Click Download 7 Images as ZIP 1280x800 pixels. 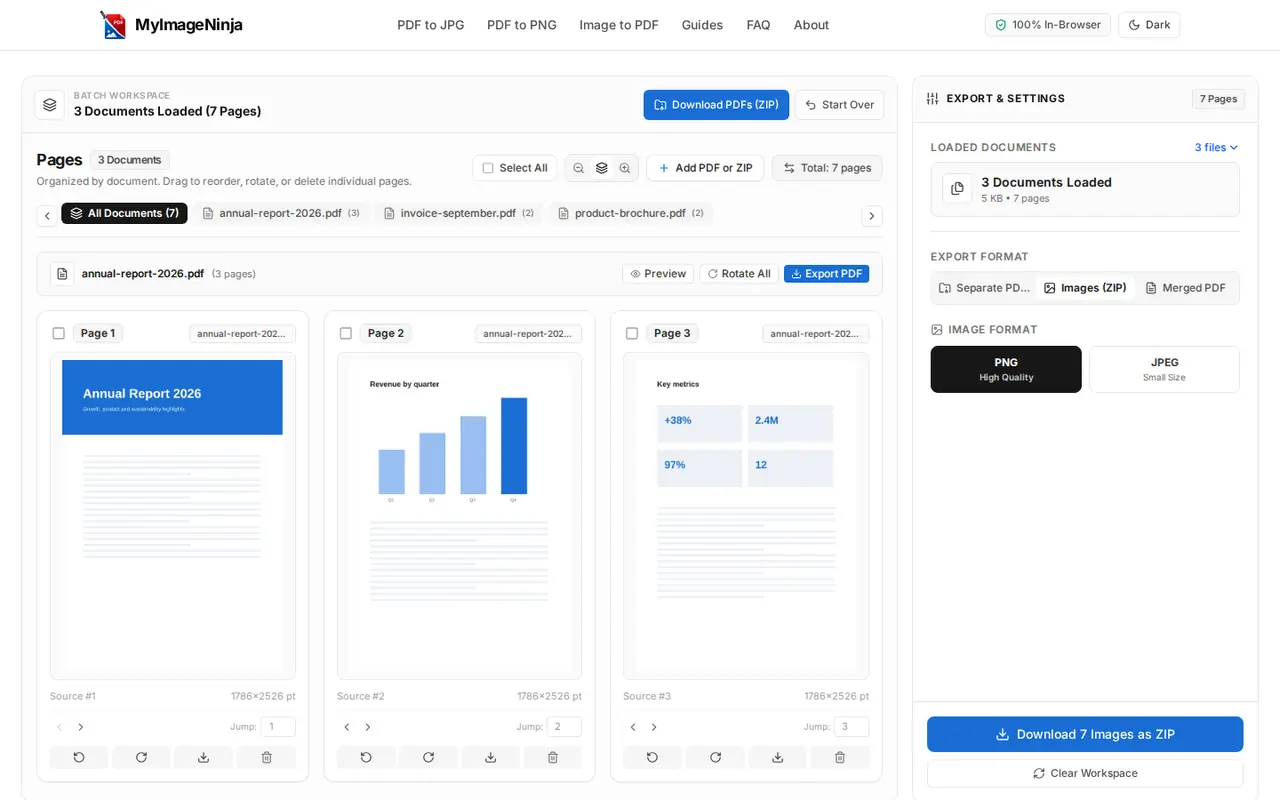[1085, 734]
